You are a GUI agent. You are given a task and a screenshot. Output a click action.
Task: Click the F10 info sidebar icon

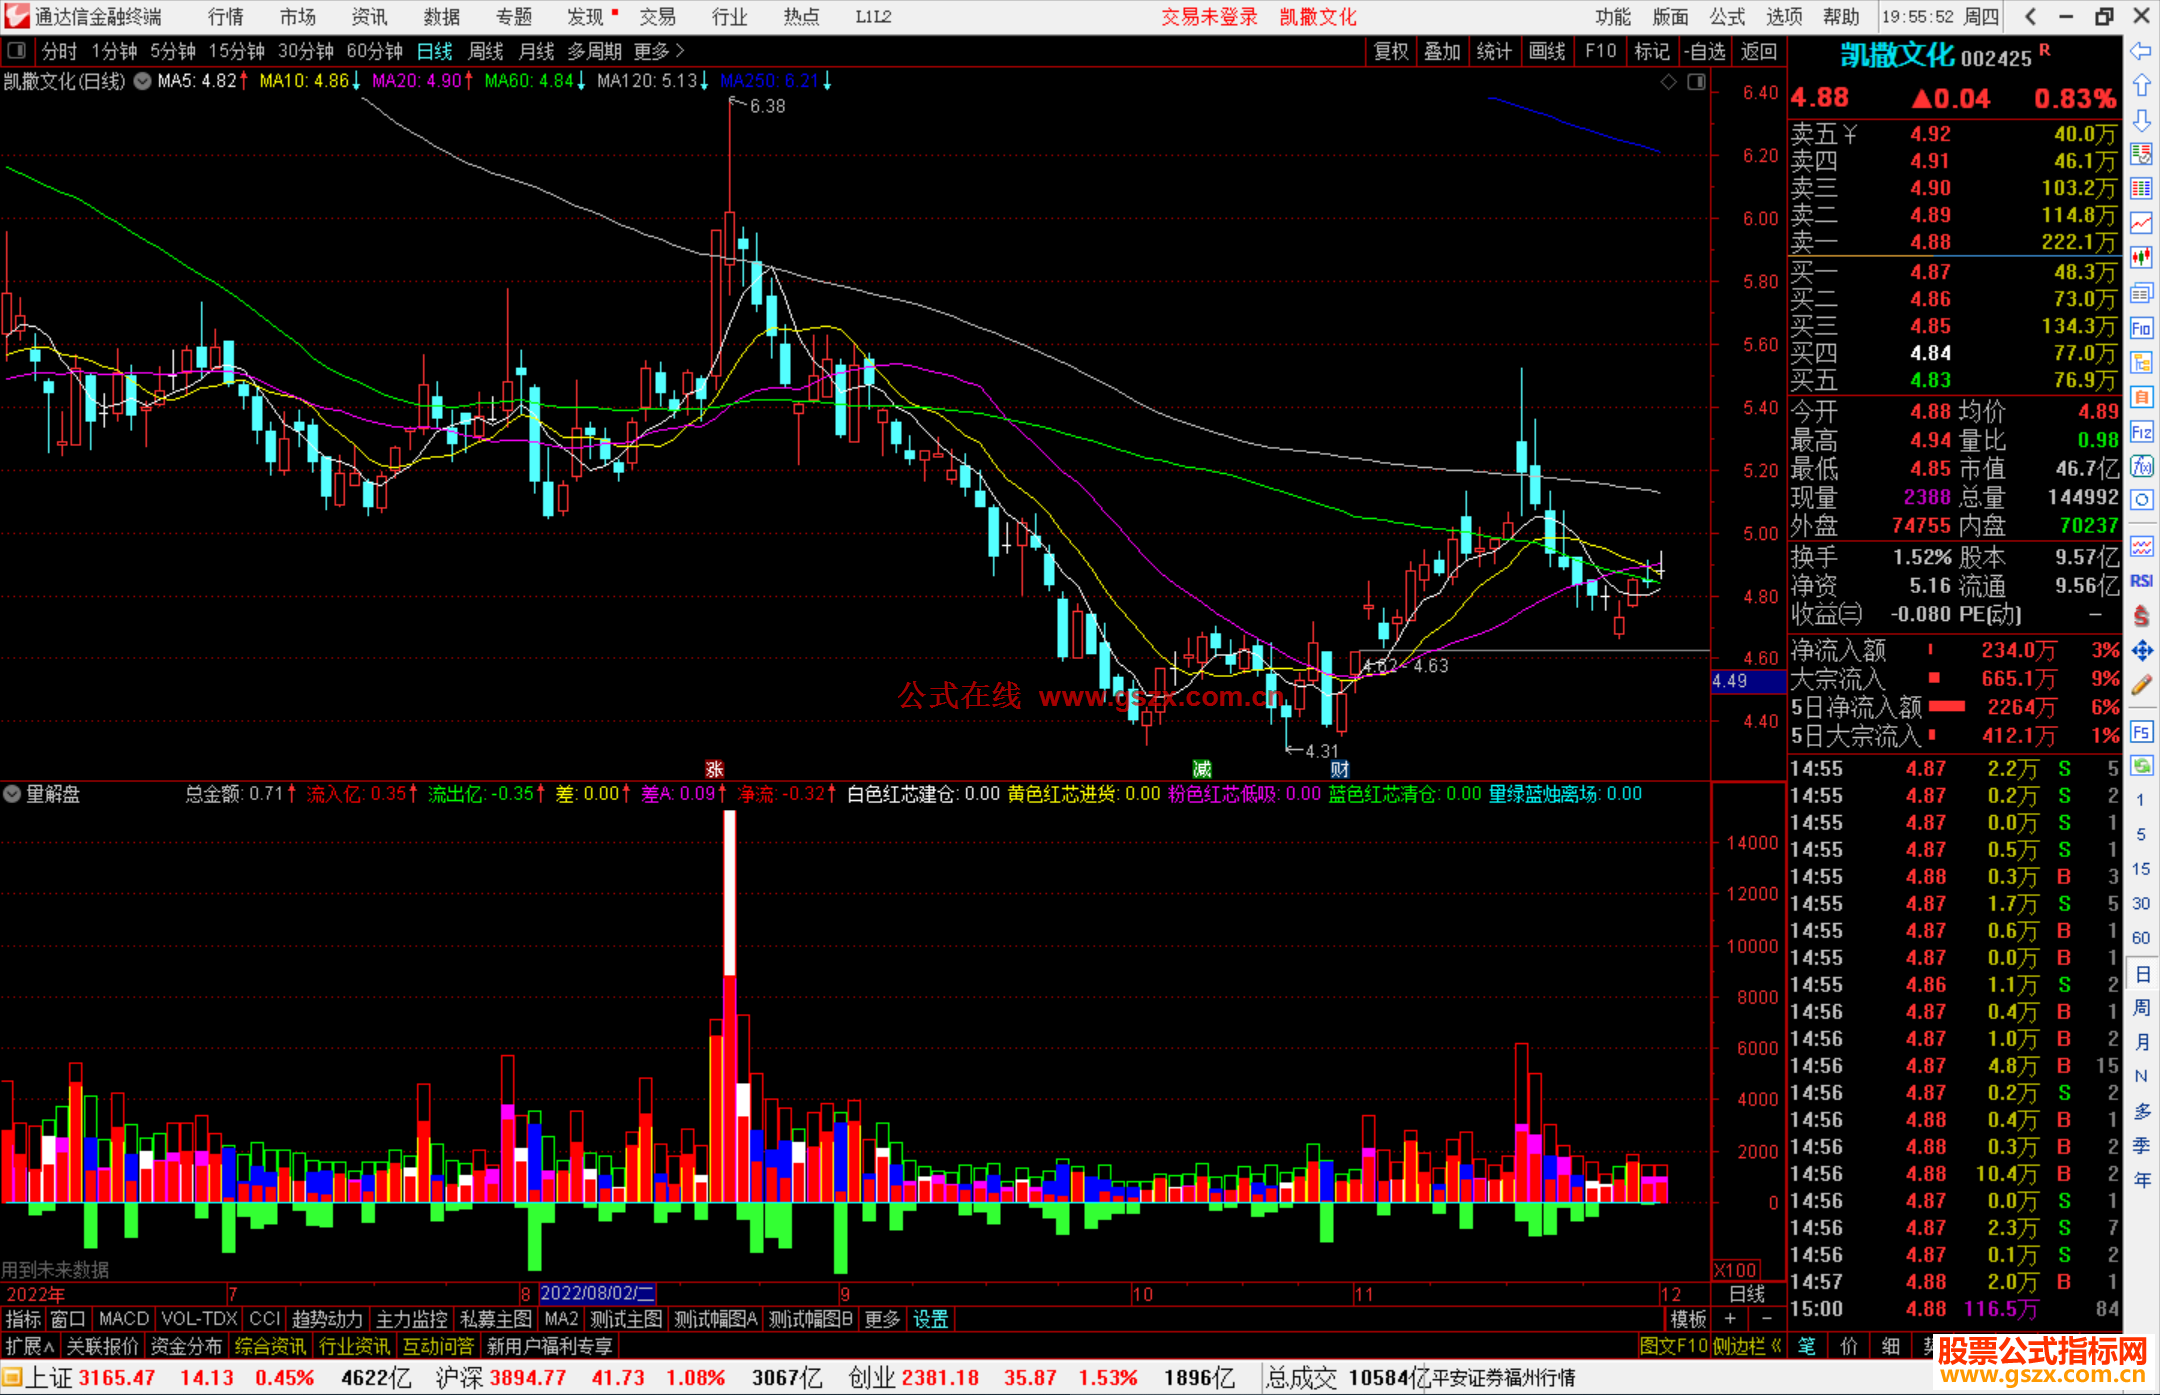(2141, 328)
